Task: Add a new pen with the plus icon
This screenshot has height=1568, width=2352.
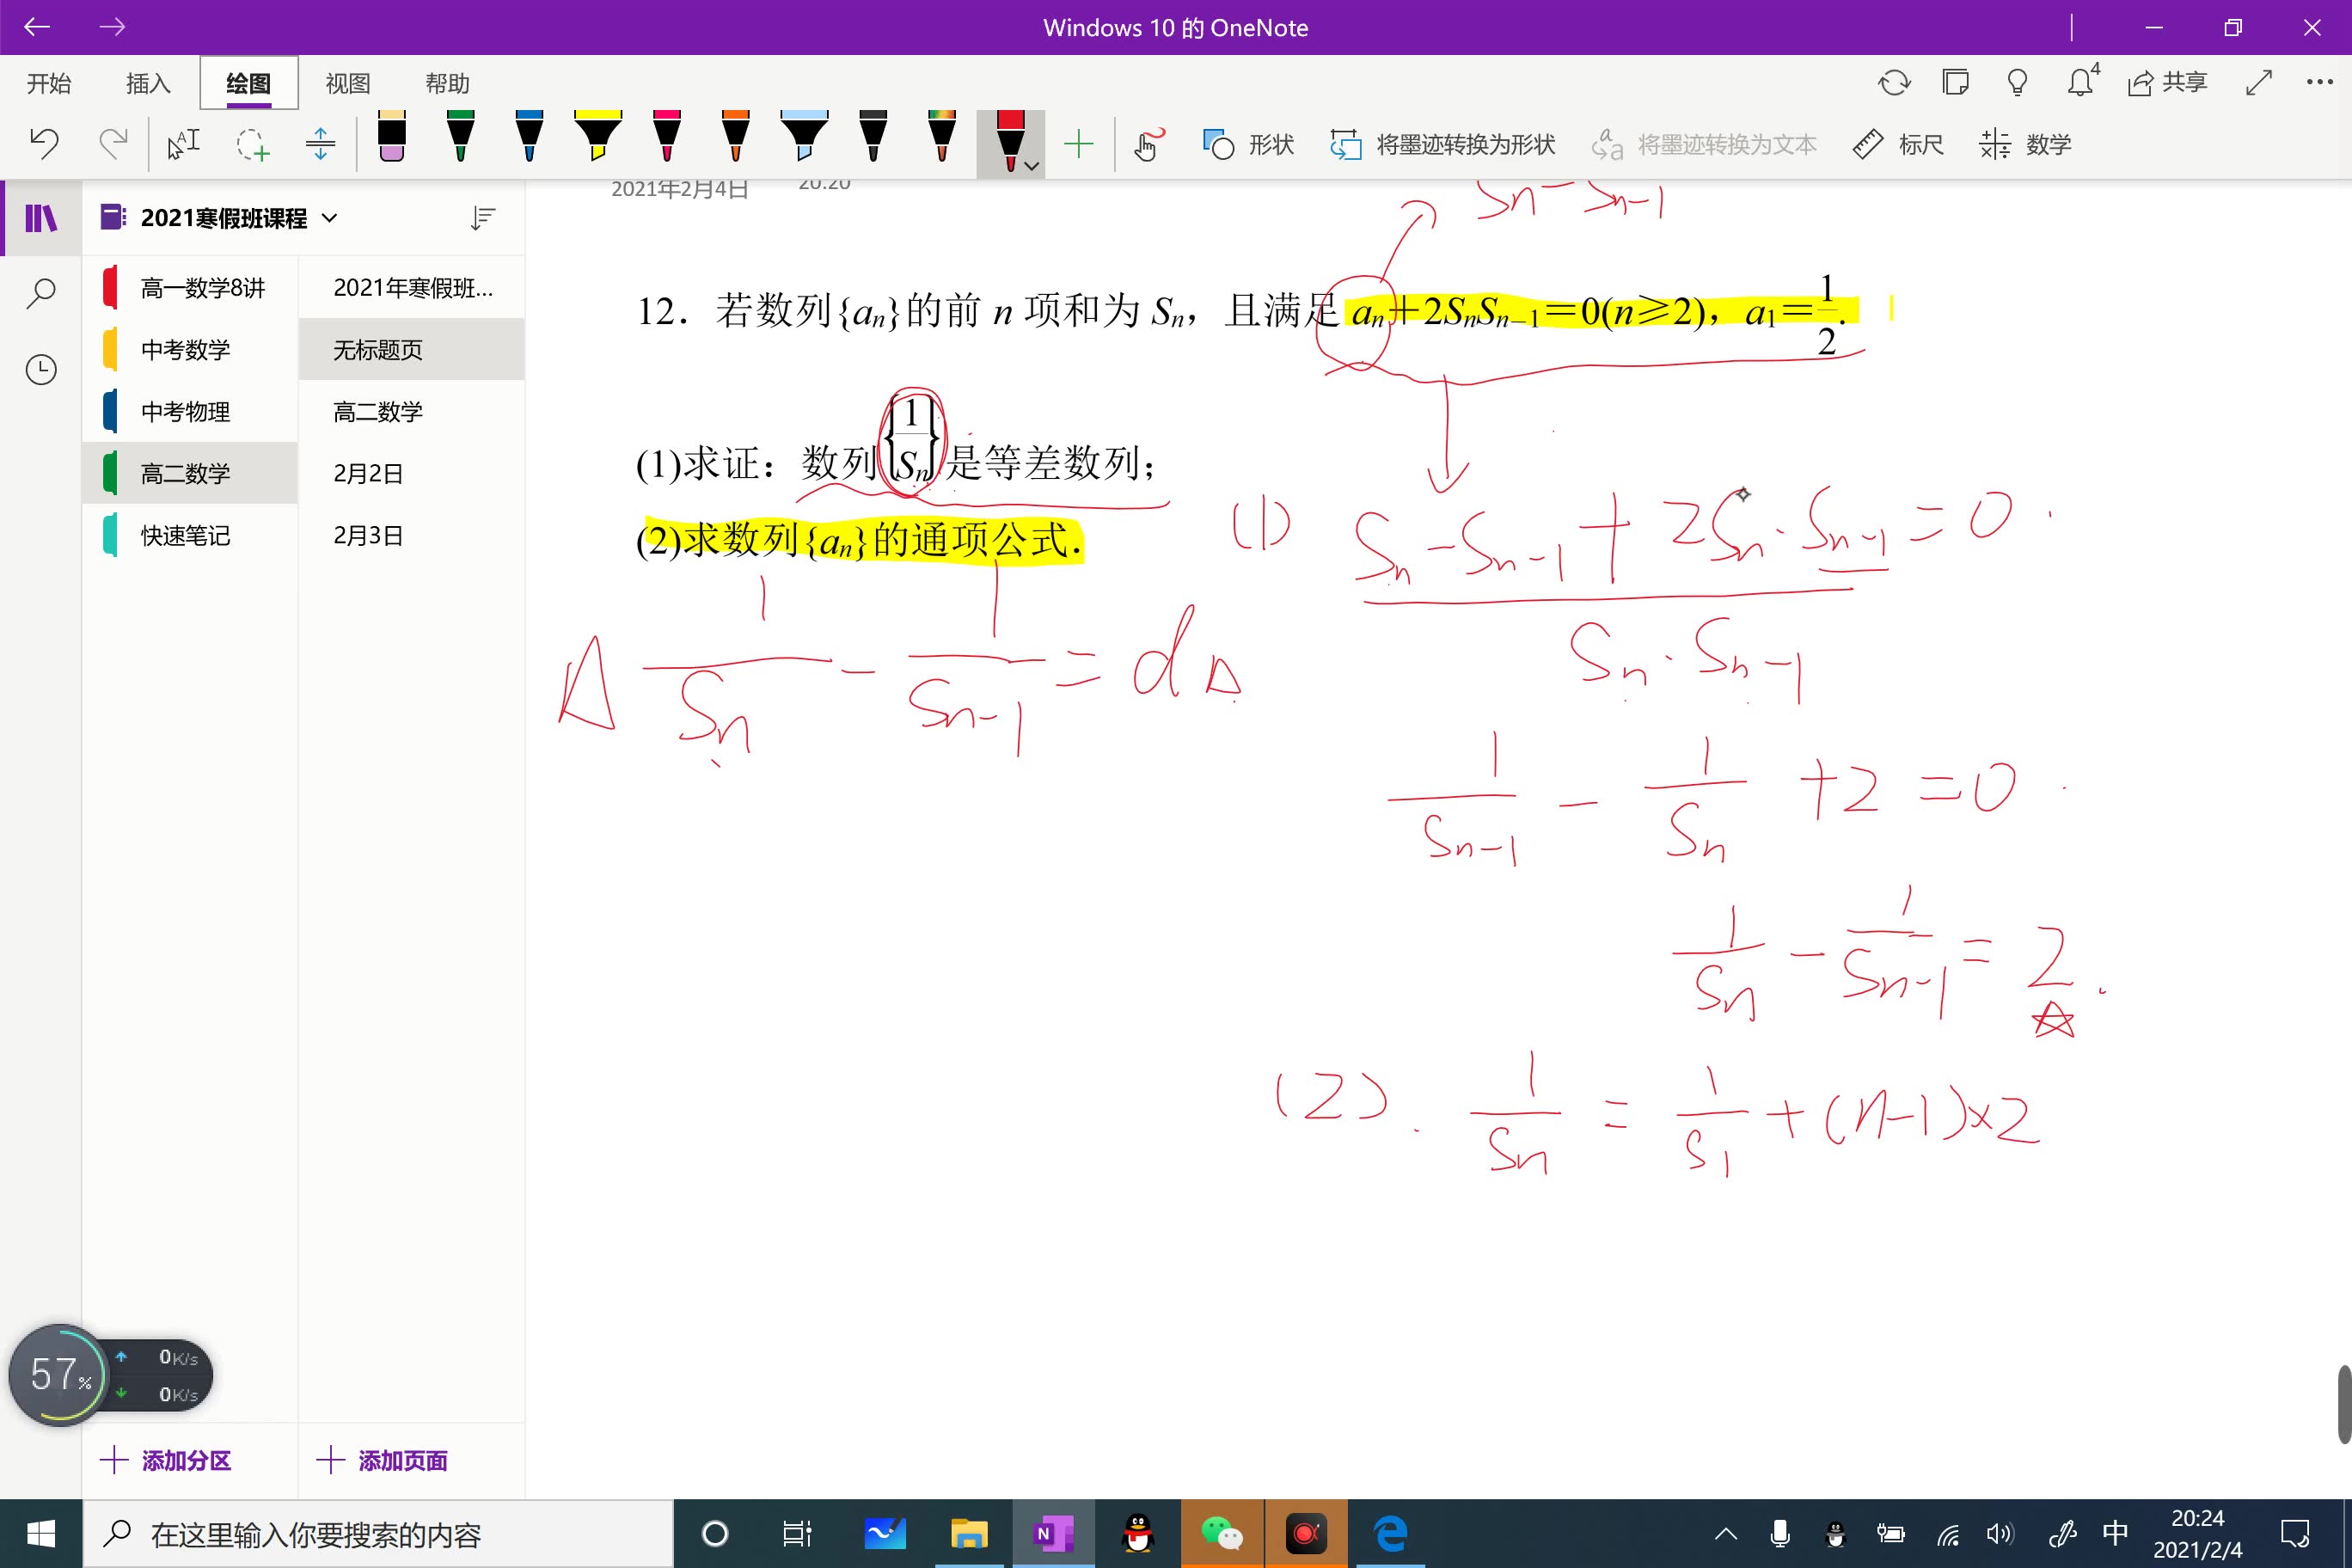Action: (x=1079, y=143)
